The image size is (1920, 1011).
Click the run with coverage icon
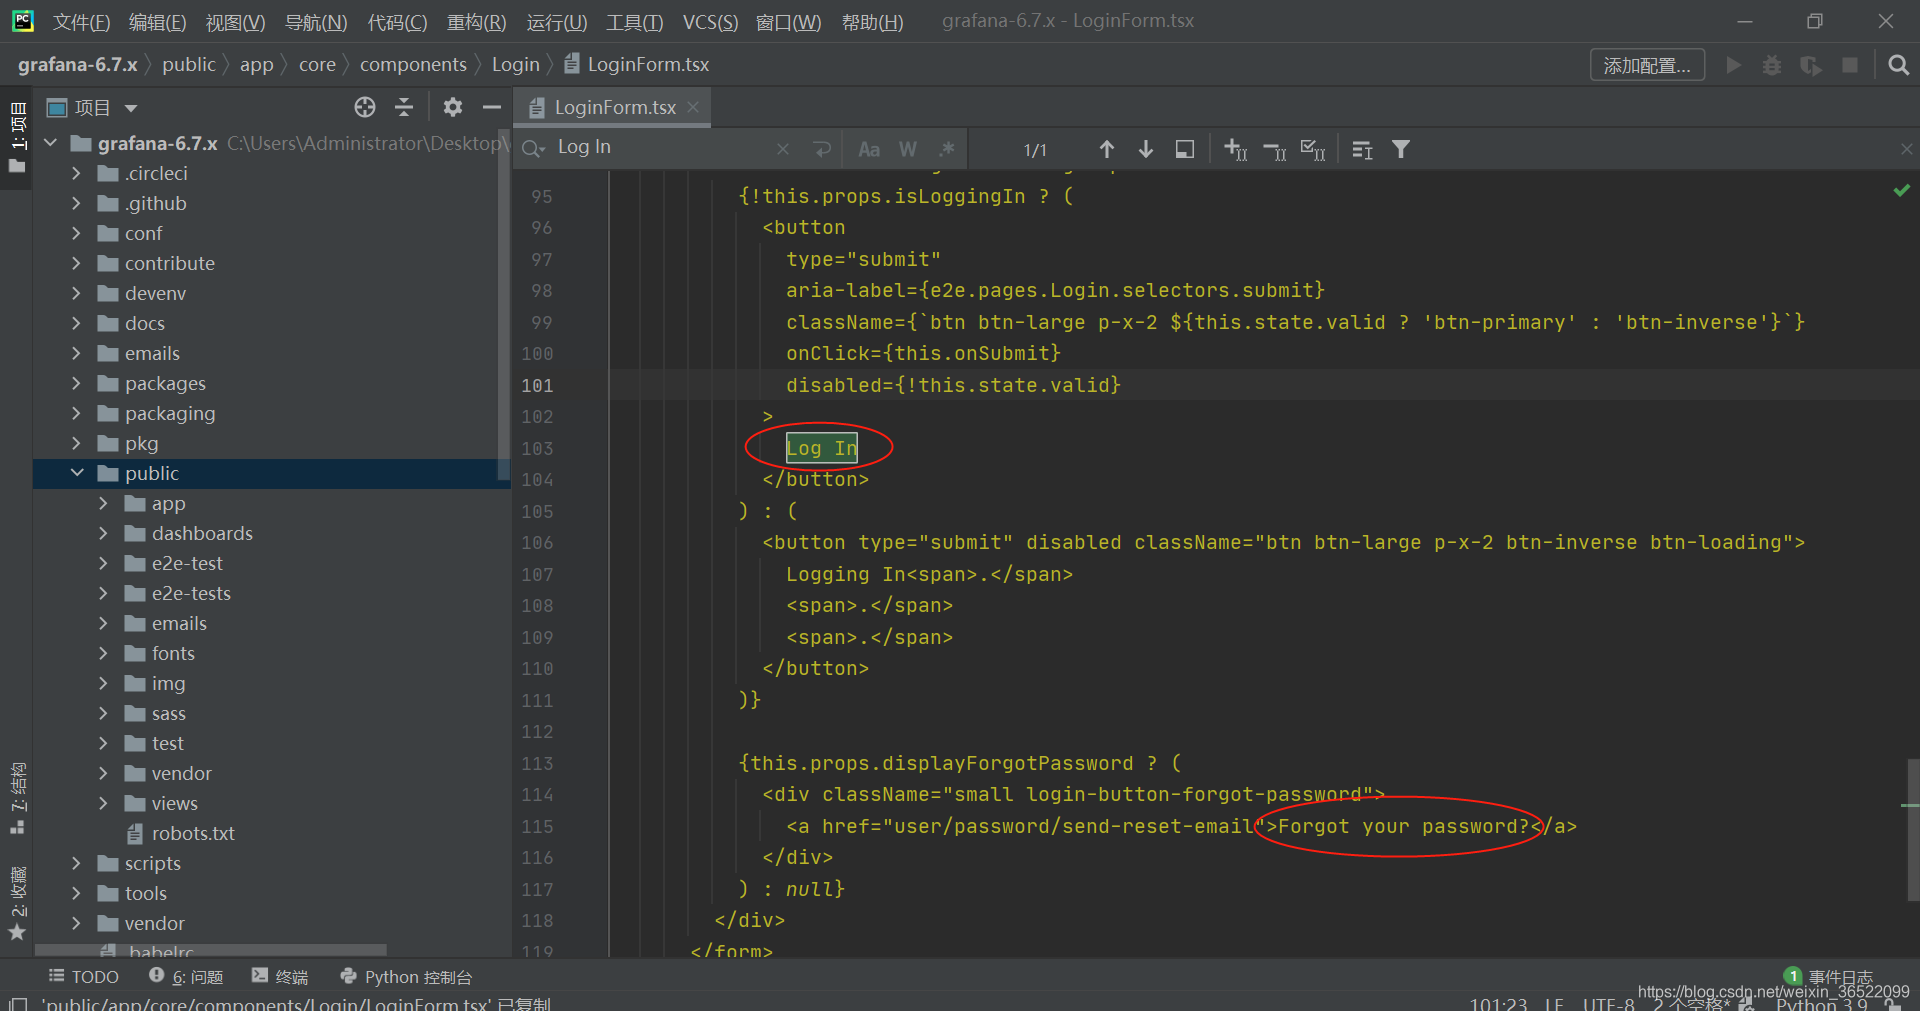(x=1811, y=65)
